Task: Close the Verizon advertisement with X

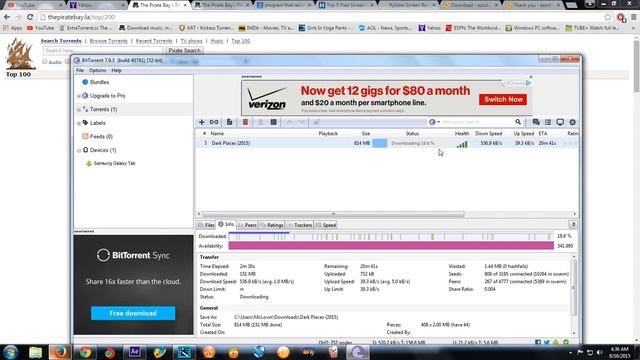Action: (531, 77)
